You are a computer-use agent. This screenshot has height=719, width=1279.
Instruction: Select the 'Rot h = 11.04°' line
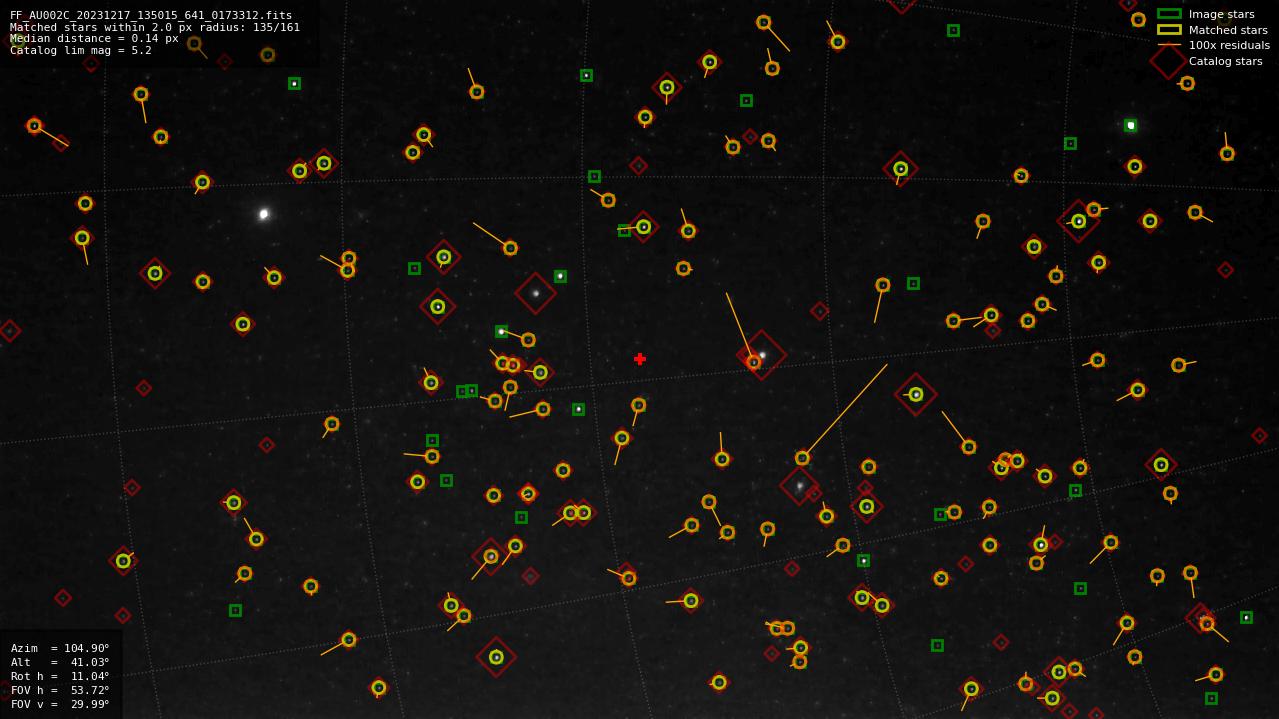point(60,676)
